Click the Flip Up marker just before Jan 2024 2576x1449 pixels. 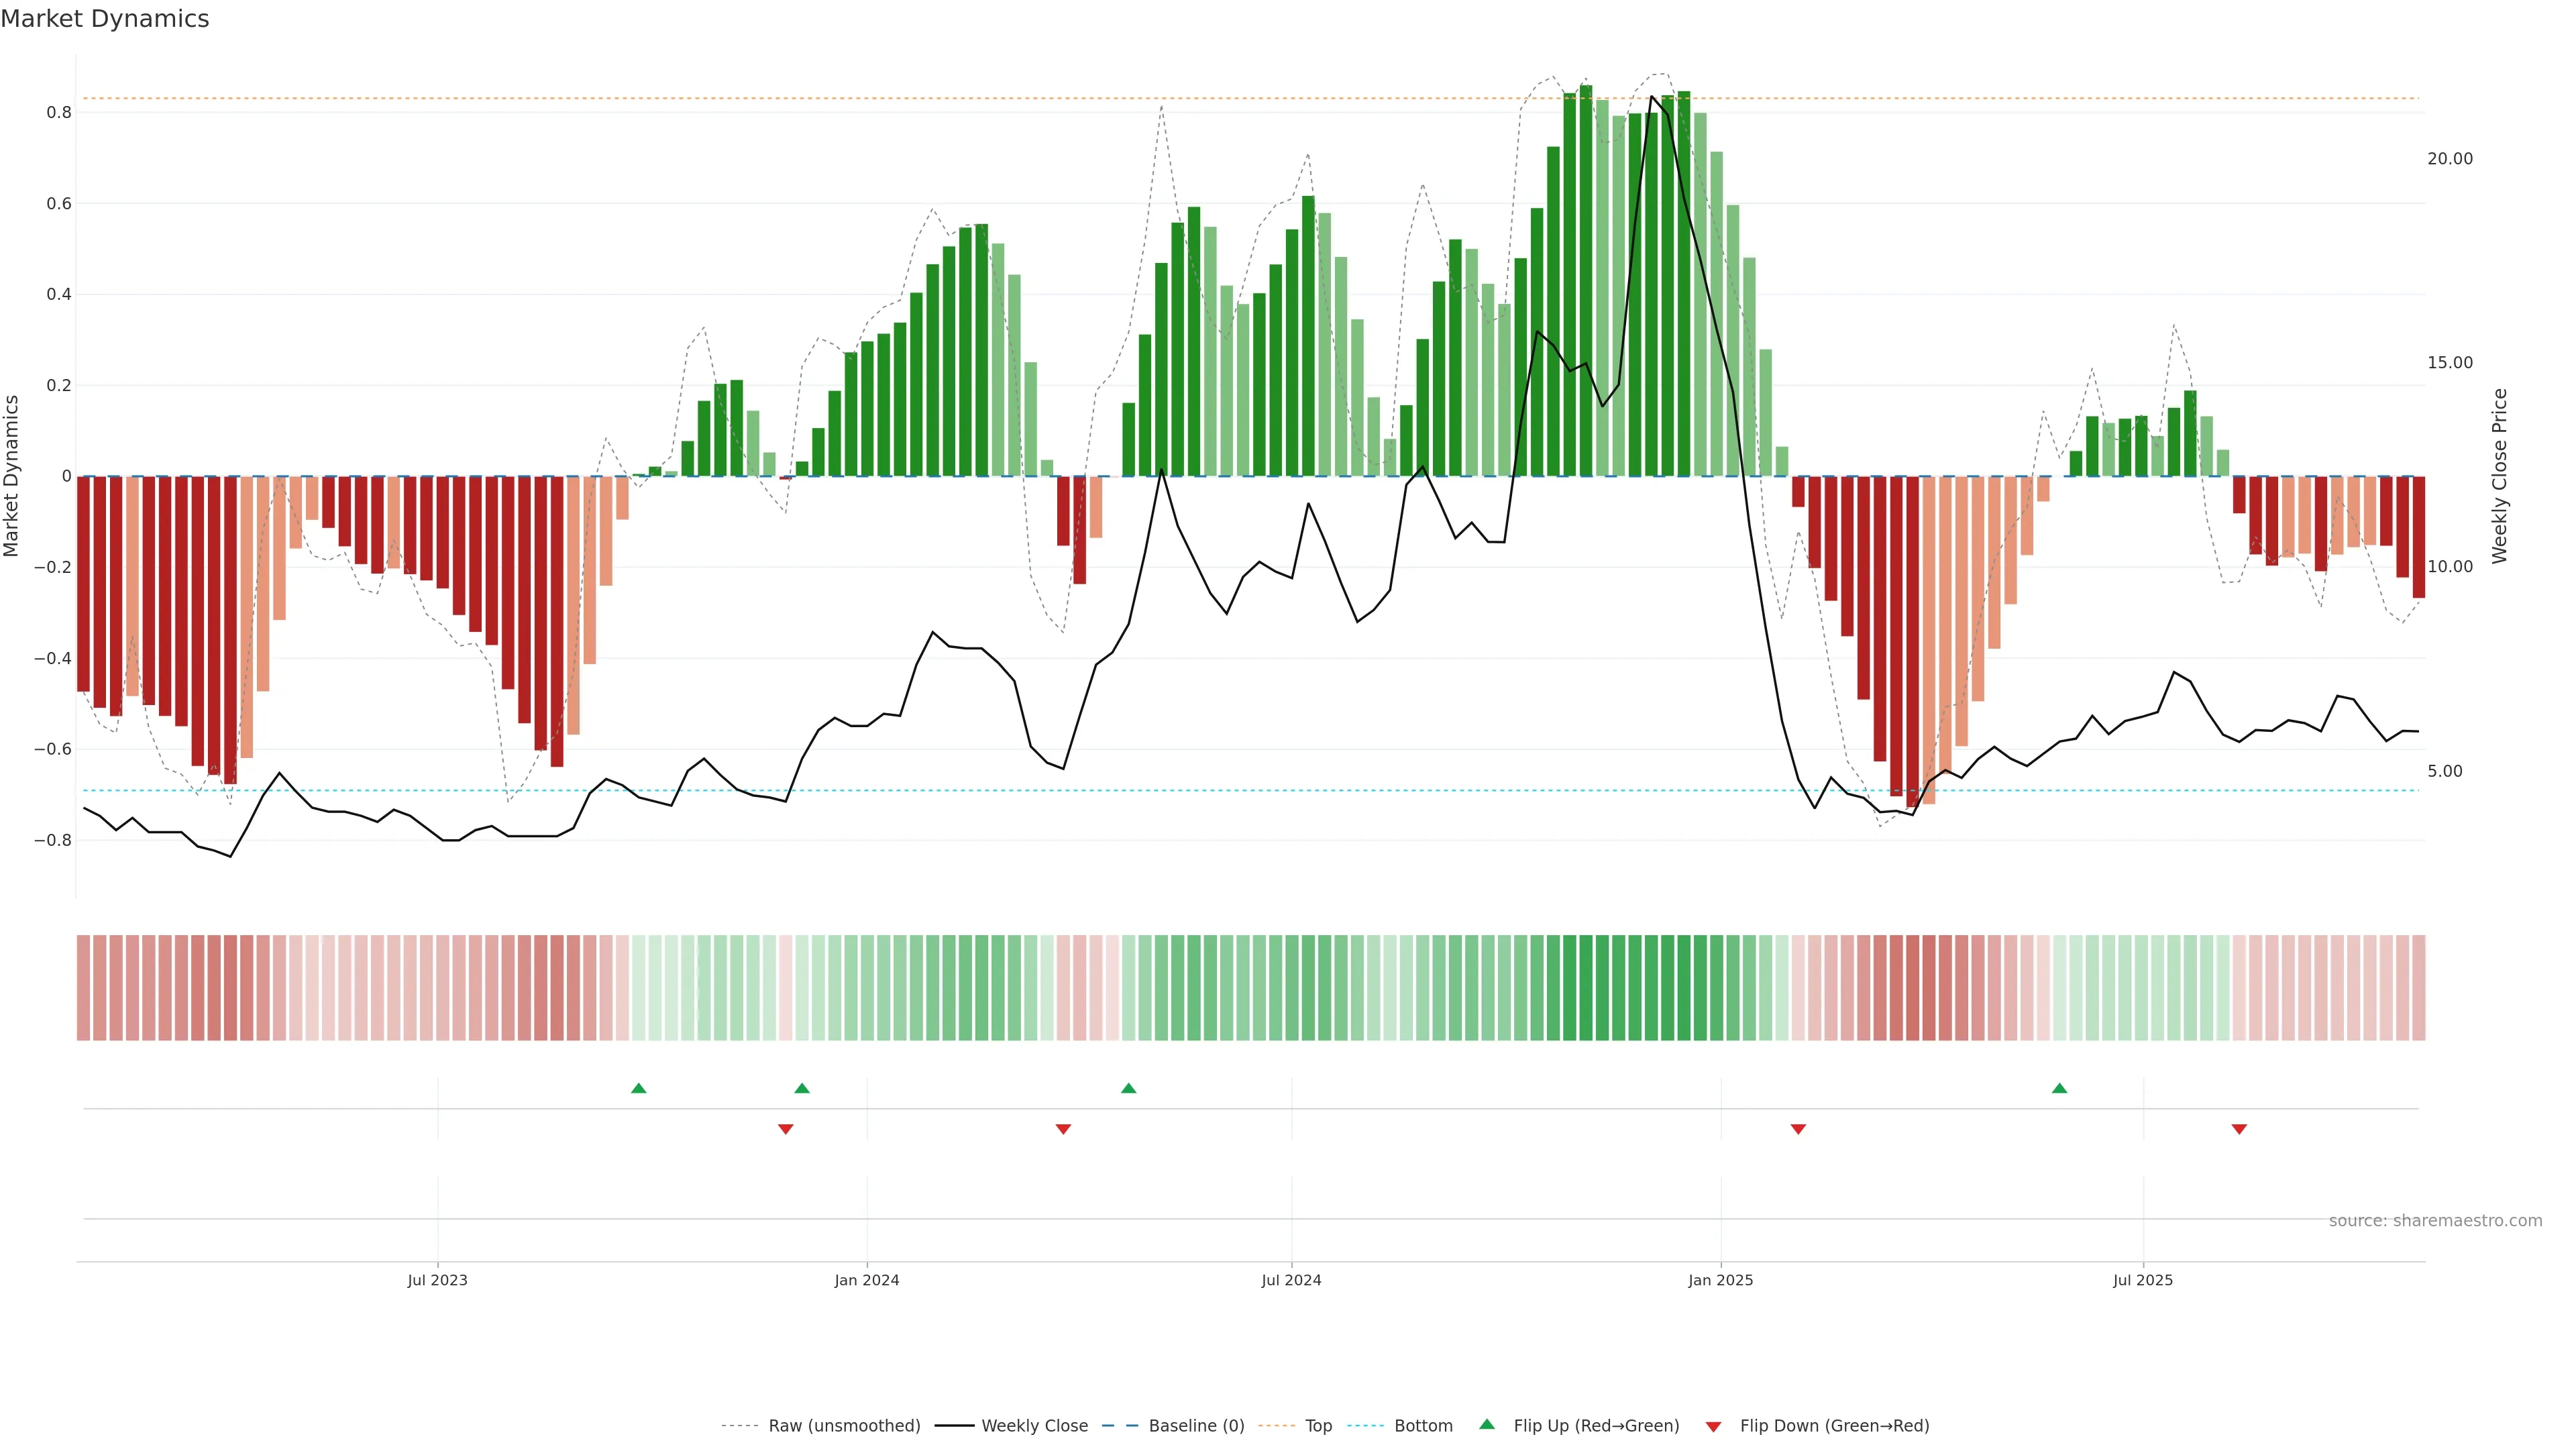802,1088
